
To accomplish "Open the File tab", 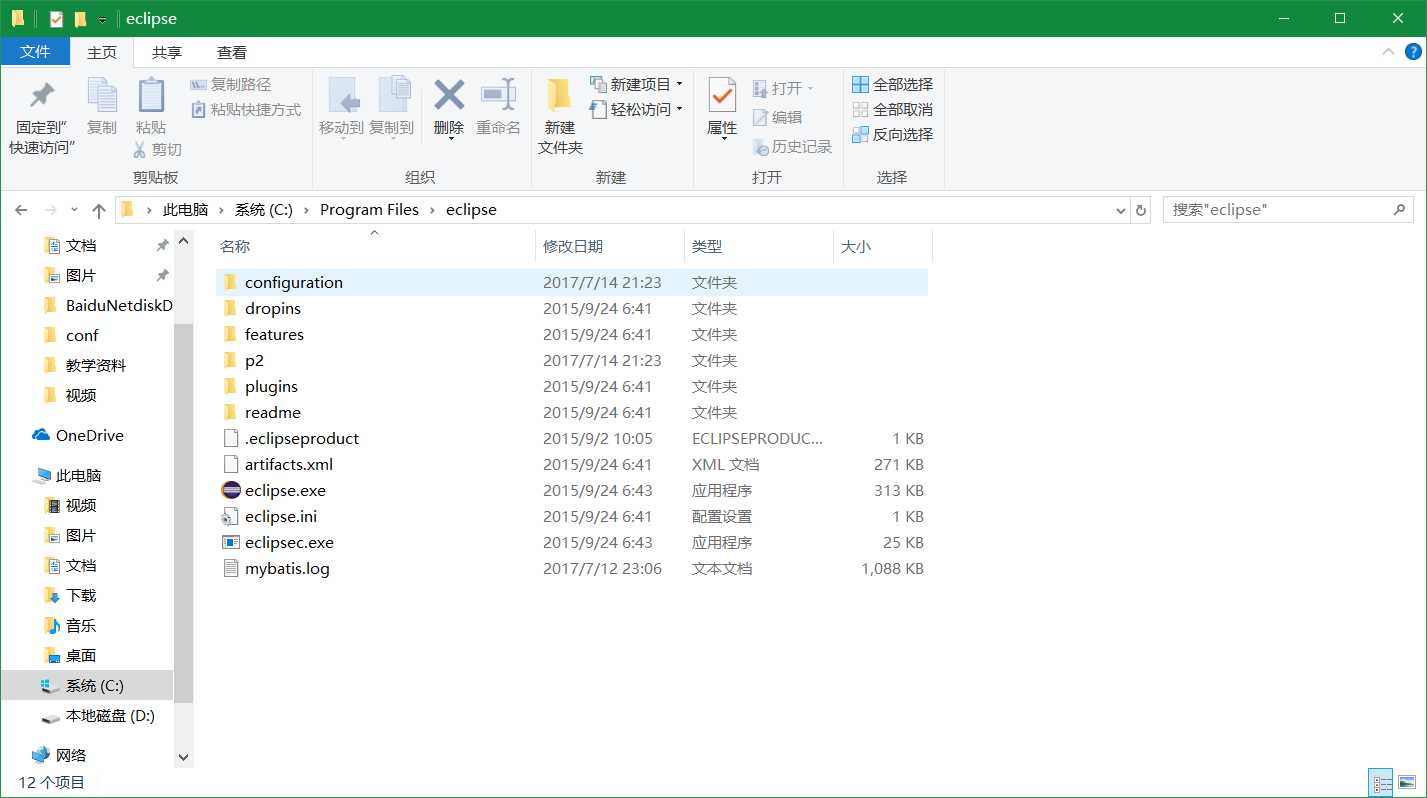I will pos(35,52).
